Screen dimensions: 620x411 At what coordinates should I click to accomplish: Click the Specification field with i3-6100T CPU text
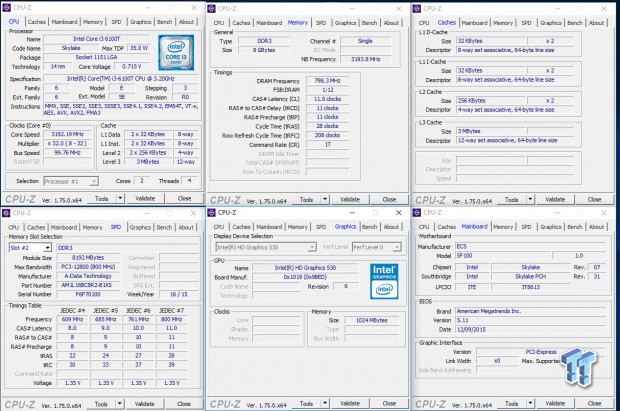tap(121, 78)
